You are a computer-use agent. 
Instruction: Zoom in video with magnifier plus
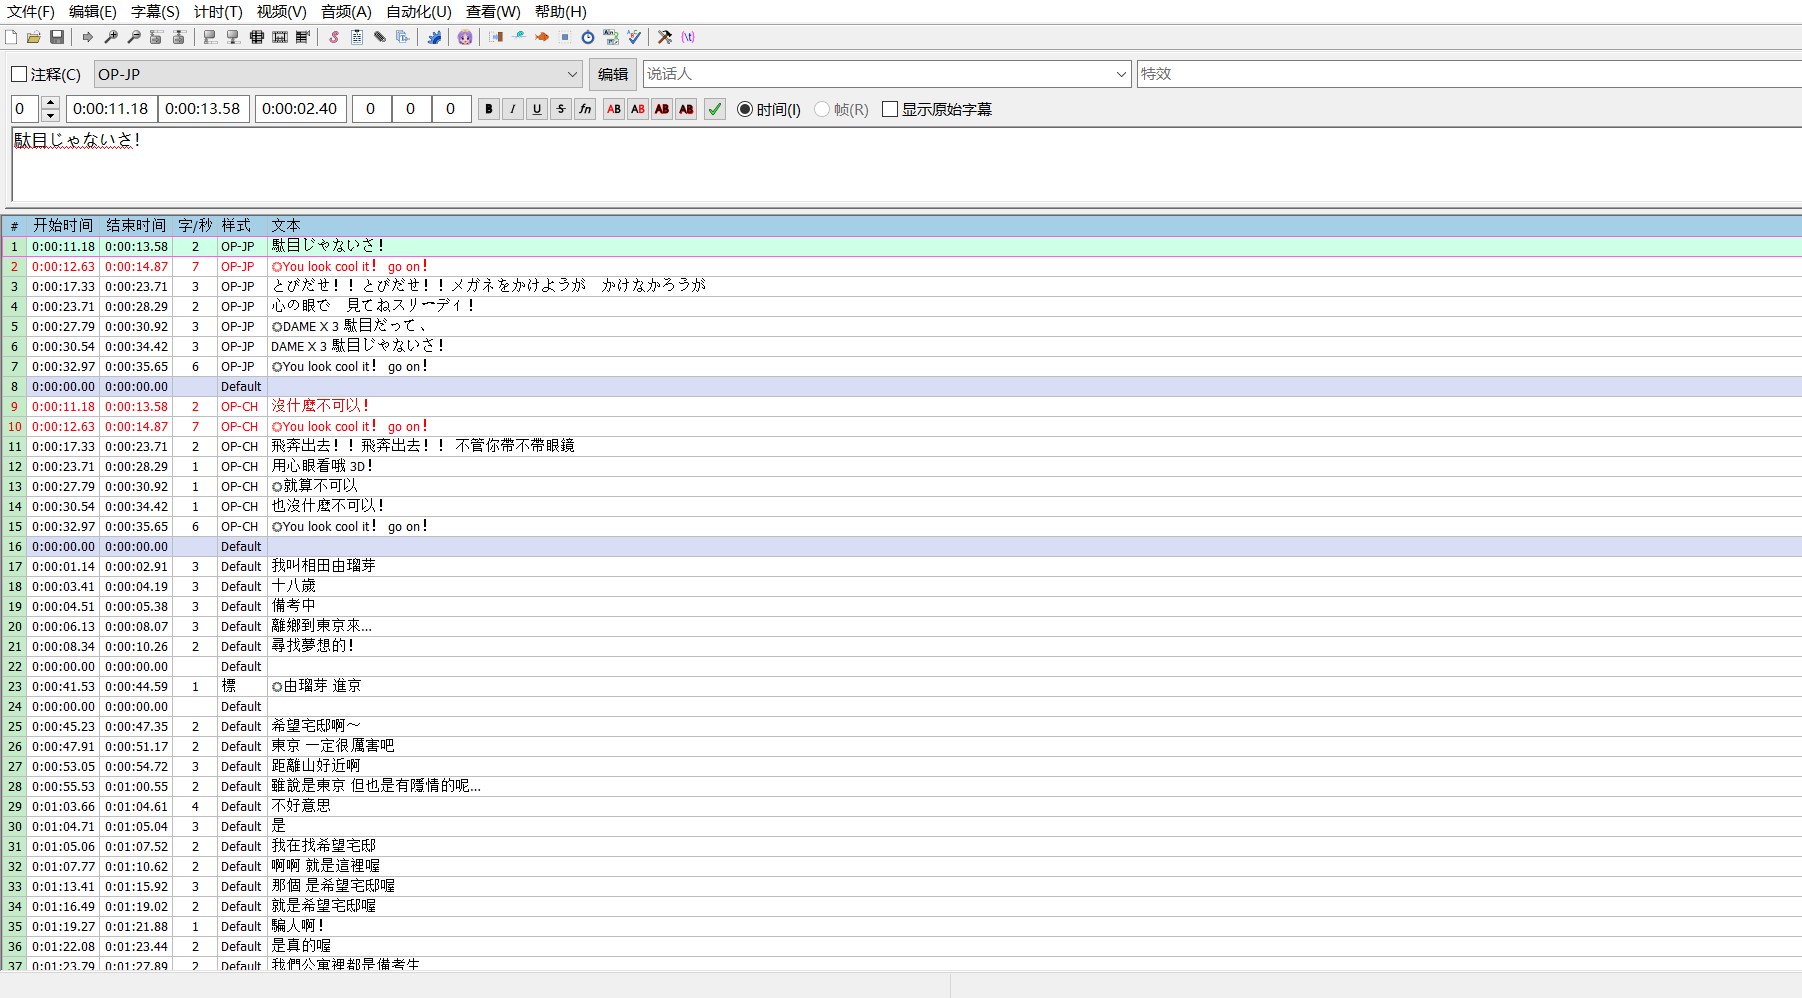(x=111, y=37)
